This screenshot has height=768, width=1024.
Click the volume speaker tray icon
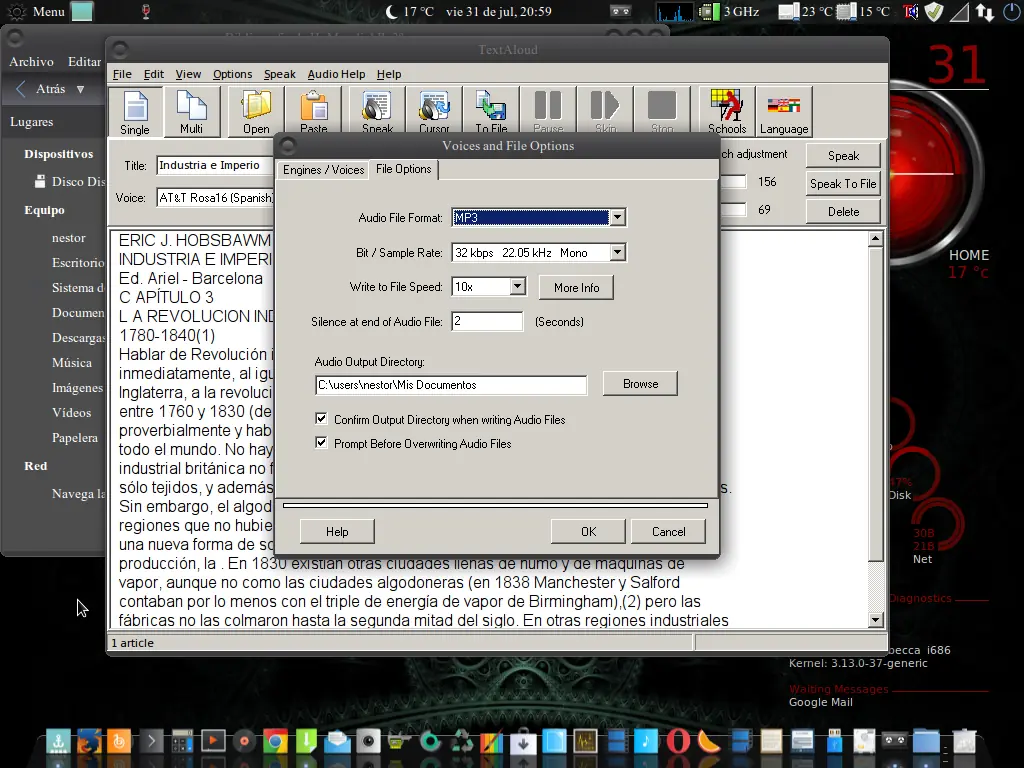[910, 11]
